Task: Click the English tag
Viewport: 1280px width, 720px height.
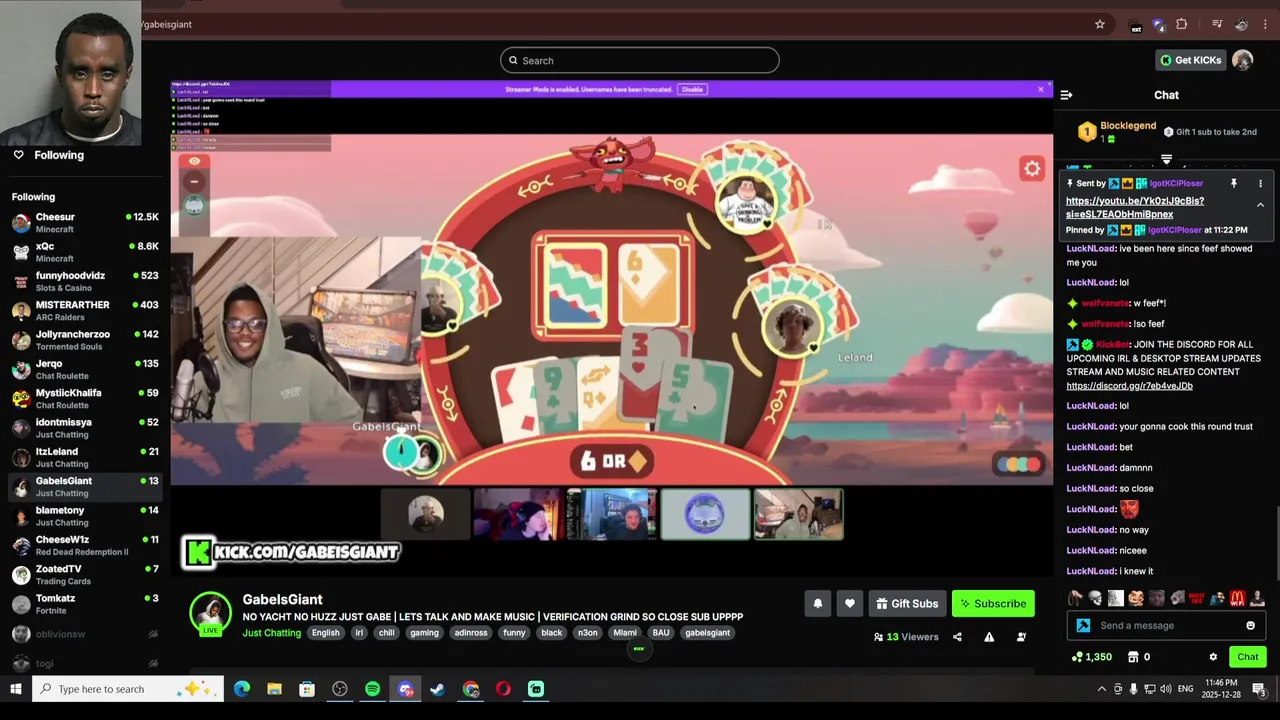Action: click(x=325, y=633)
